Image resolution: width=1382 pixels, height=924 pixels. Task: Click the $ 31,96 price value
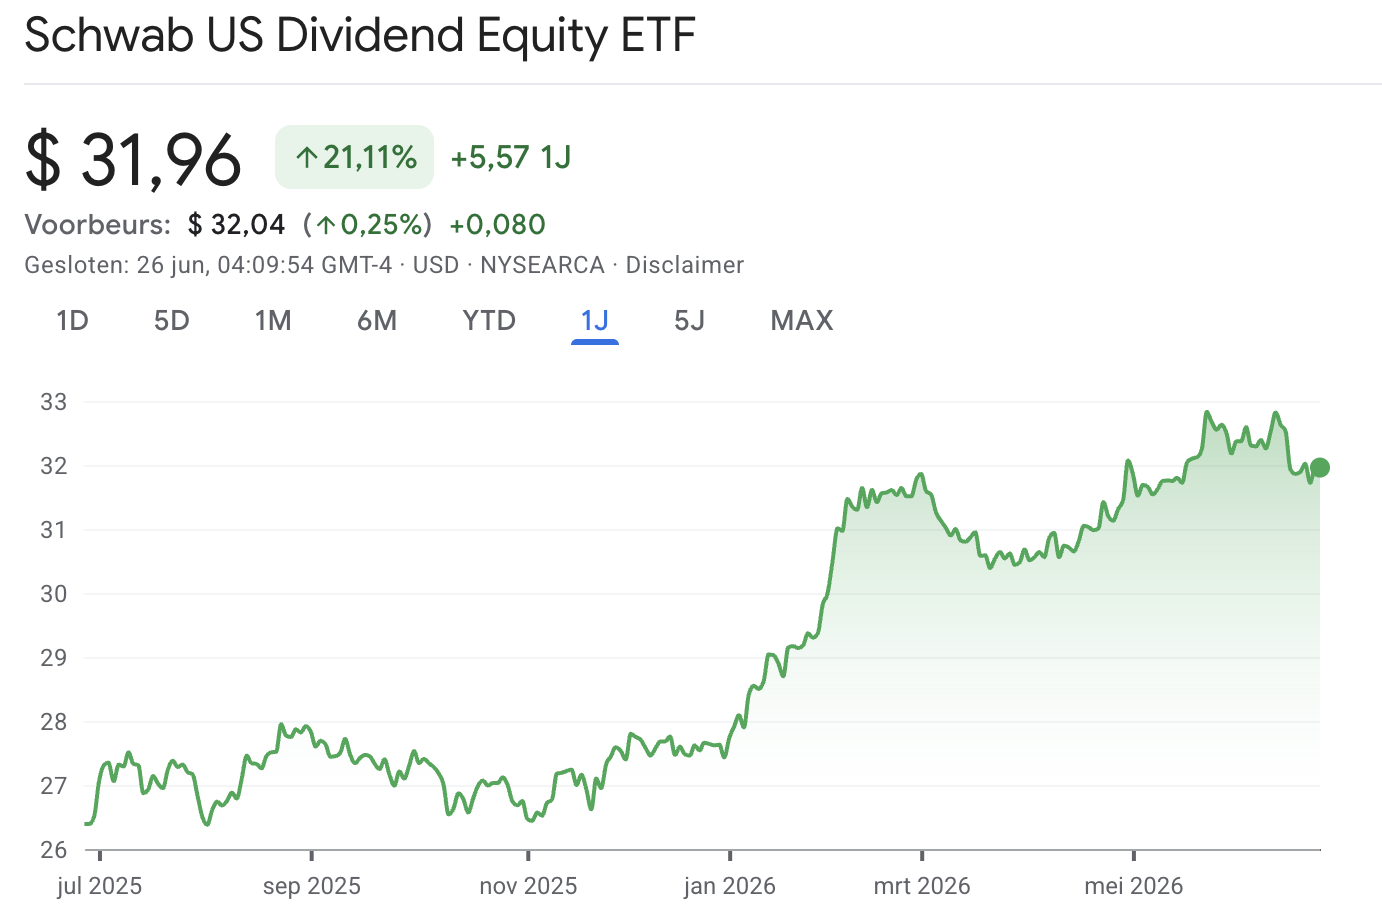pos(133,160)
